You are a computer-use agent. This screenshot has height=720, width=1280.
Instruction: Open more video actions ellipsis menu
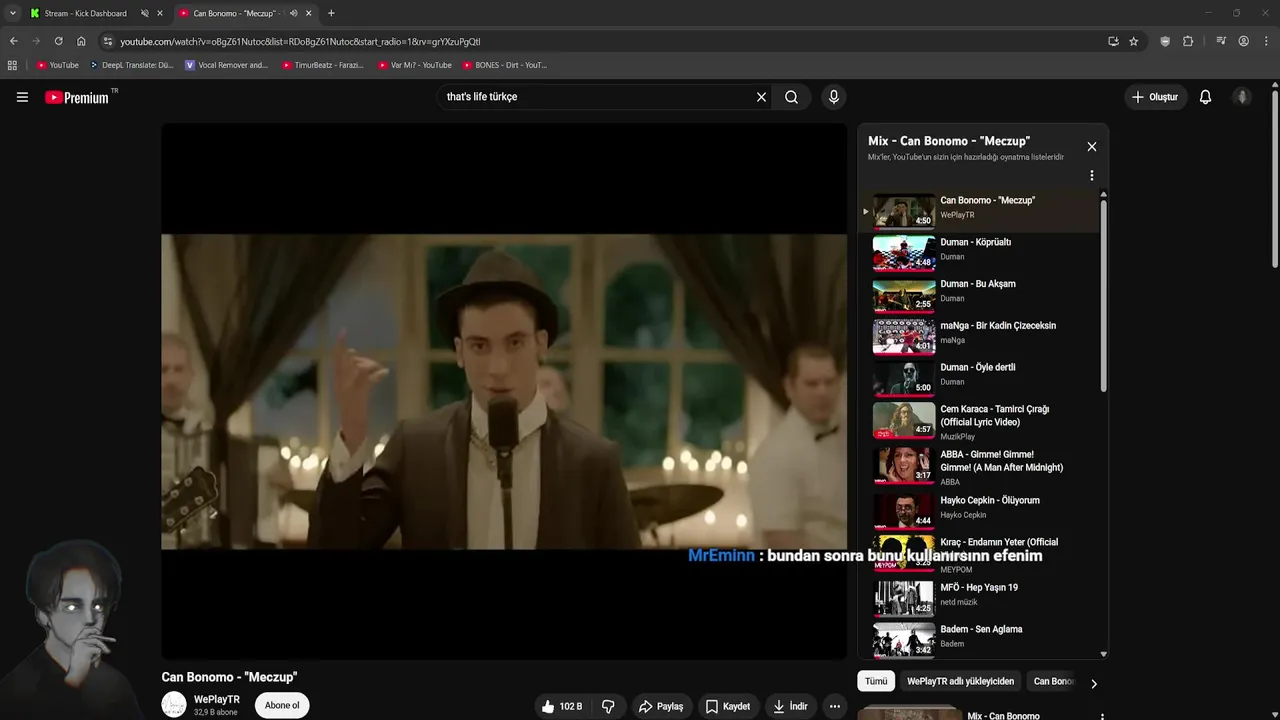(834, 706)
